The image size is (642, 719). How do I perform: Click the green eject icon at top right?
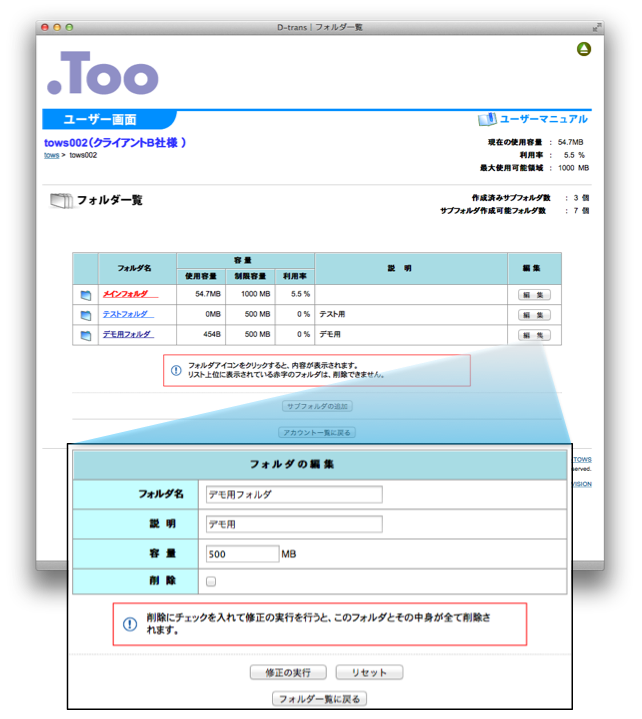[x=584, y=49]
